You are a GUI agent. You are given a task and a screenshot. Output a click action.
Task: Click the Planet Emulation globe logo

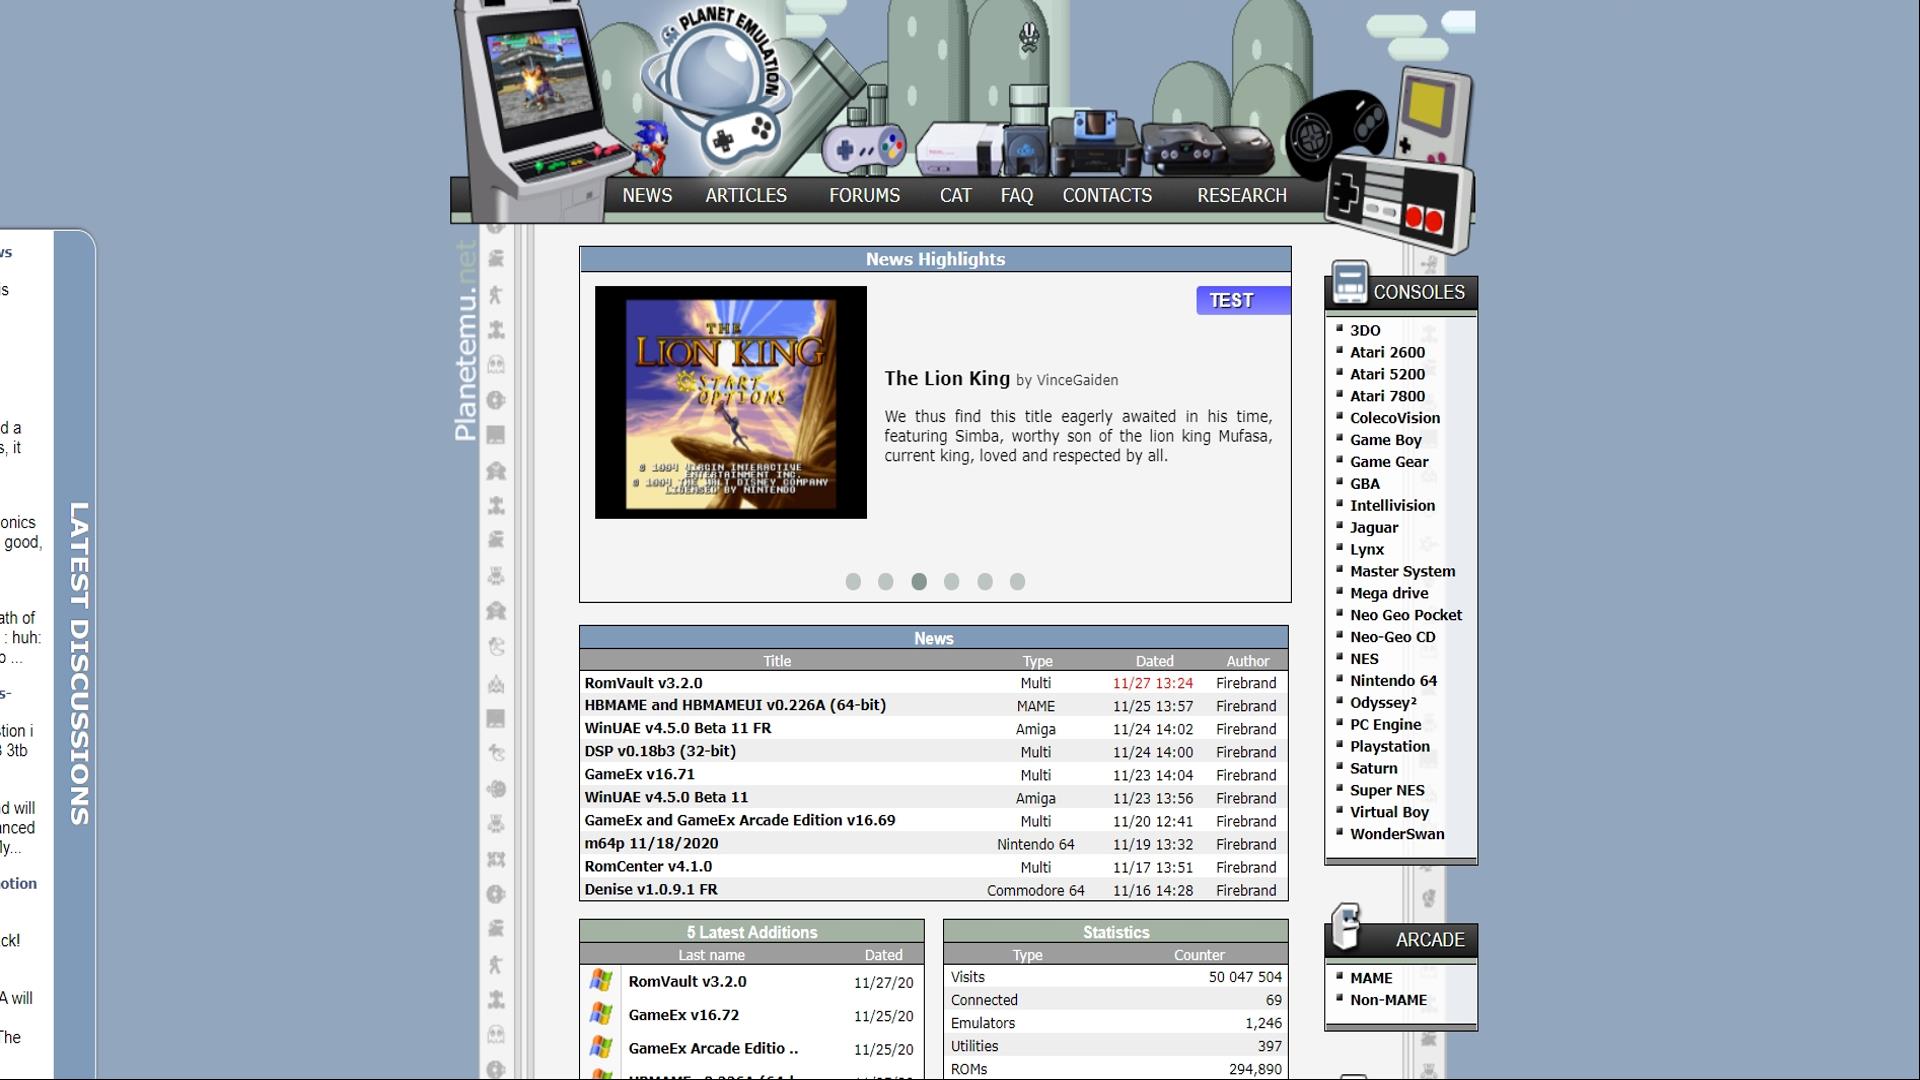718,88
